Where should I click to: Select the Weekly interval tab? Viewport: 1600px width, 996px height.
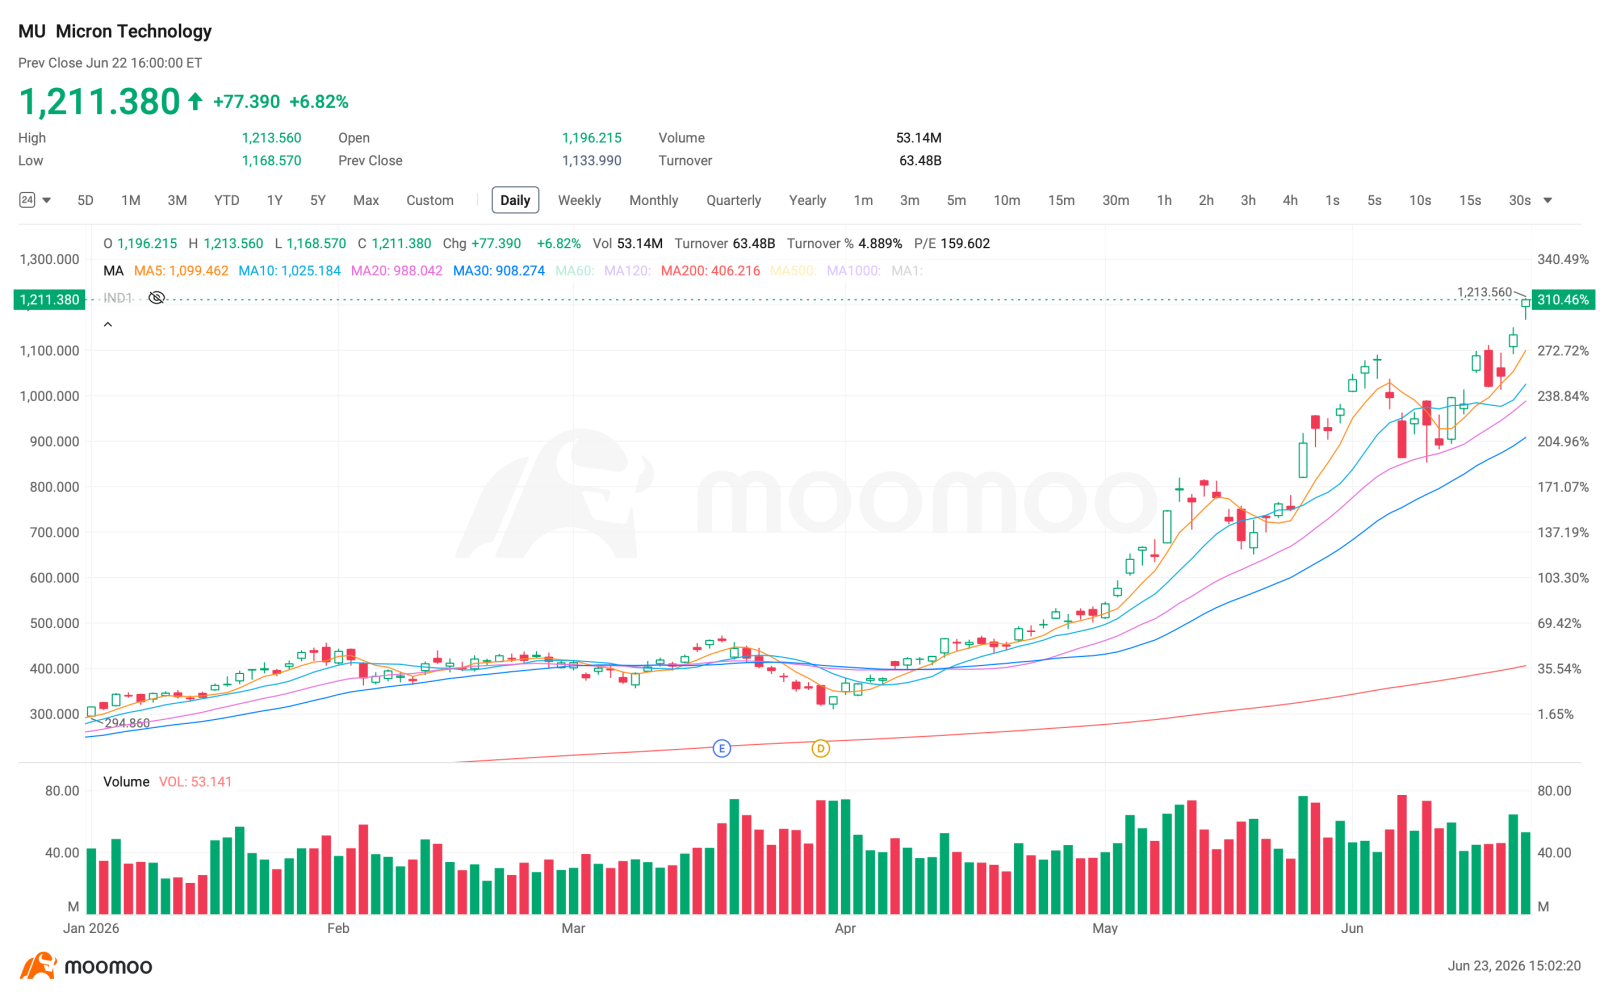[x=579, y=200]
